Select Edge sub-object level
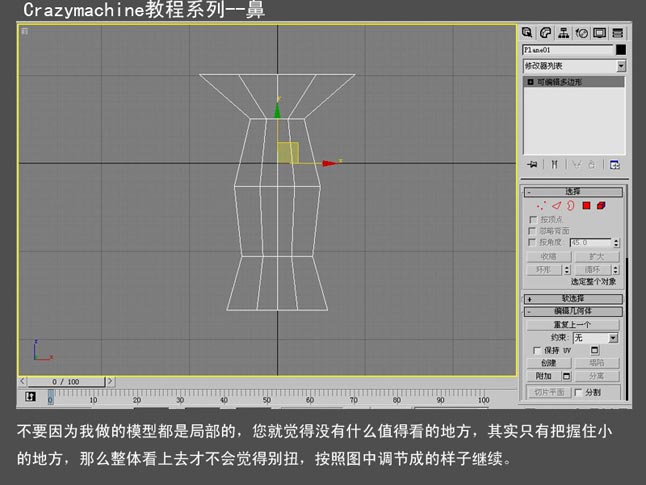The height and width of the screenshot is (485, 646). (x=557, y=205)
